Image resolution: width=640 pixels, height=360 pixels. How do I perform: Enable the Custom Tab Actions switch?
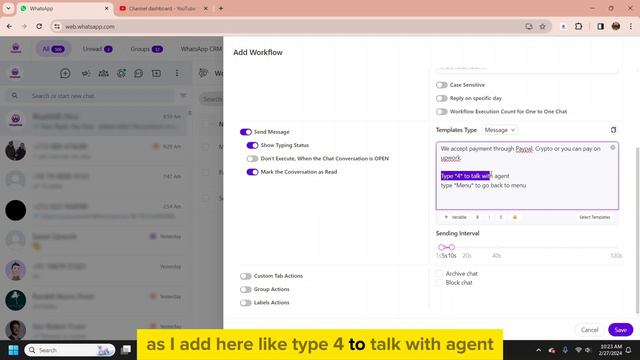pyautogui.click(x=246, y=276)
